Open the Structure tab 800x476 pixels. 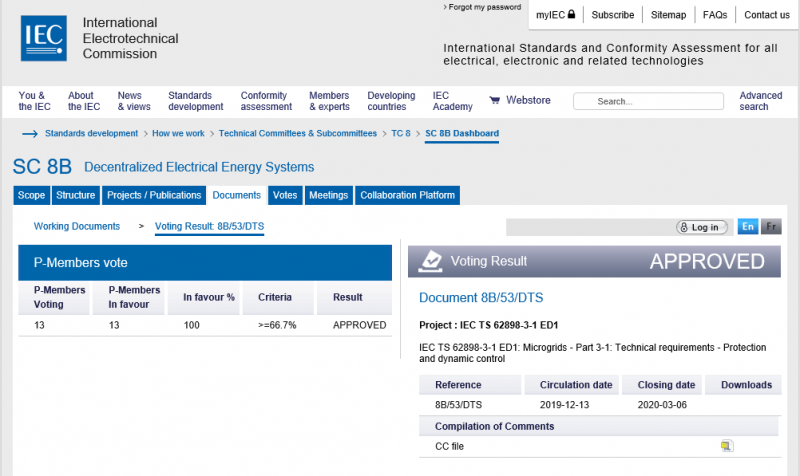click(x=76, y=196)
